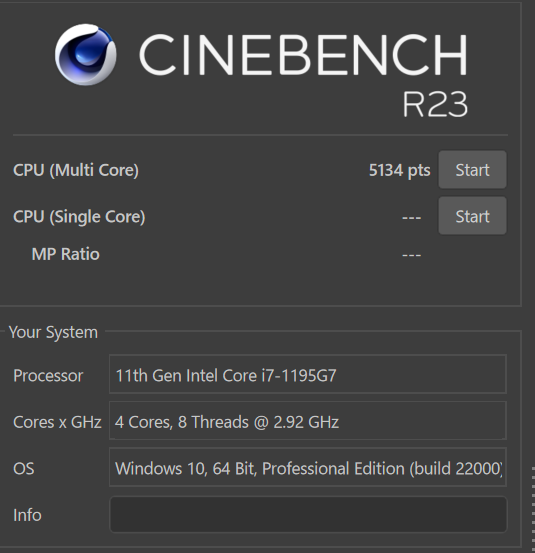Click the Cinebench sphere logo icon

pyautogui.click(x=85, y=55)
